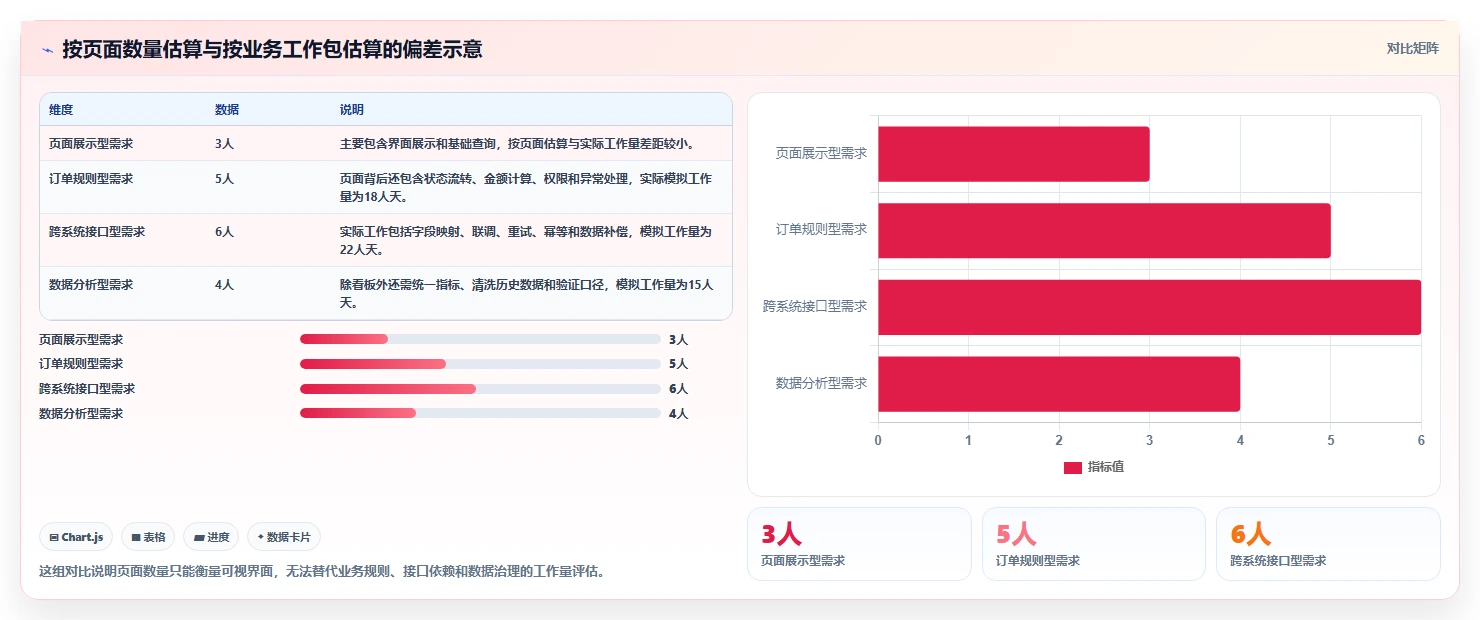This screenshot has width=1480, height=620.
Task: Click the chart title heading text
Action: pyautogui.click(x=272, y=49)
